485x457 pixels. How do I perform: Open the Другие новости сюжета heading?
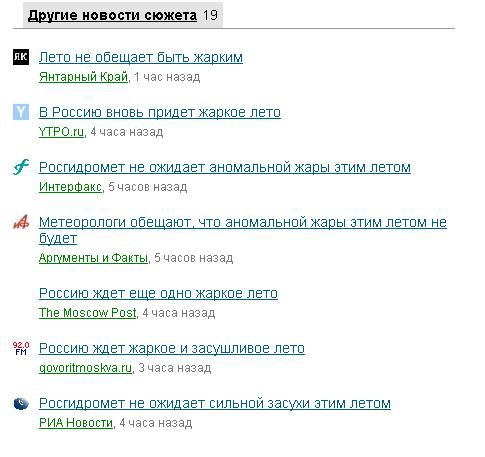click(x=112, y=15)
